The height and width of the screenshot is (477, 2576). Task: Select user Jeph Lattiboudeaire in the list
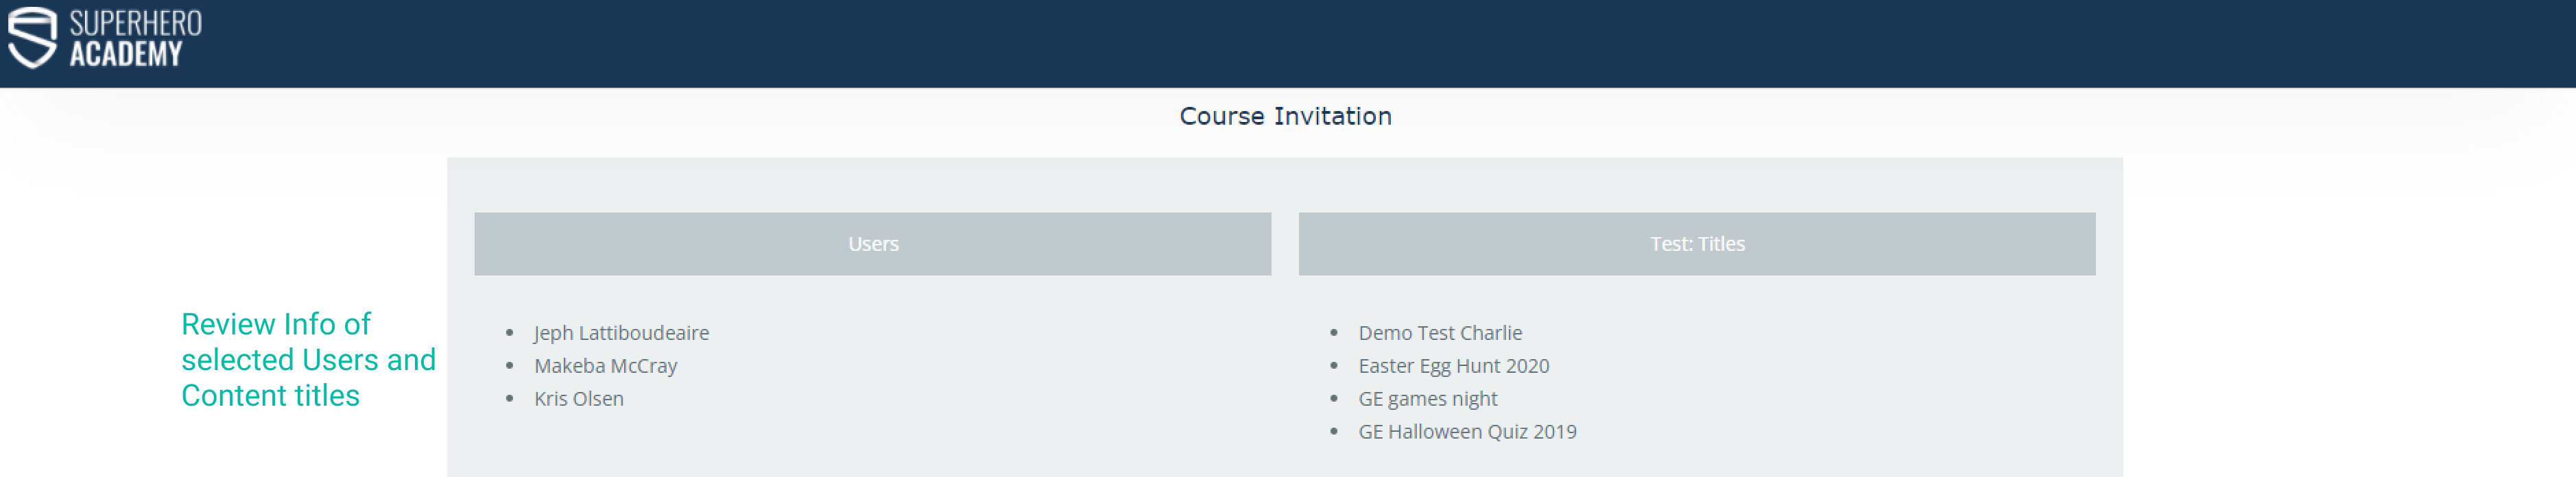tap(621, 333)
